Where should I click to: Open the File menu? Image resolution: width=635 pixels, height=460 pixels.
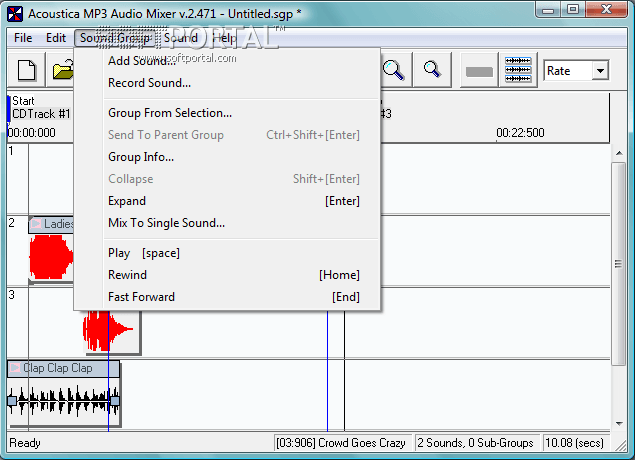23,38
